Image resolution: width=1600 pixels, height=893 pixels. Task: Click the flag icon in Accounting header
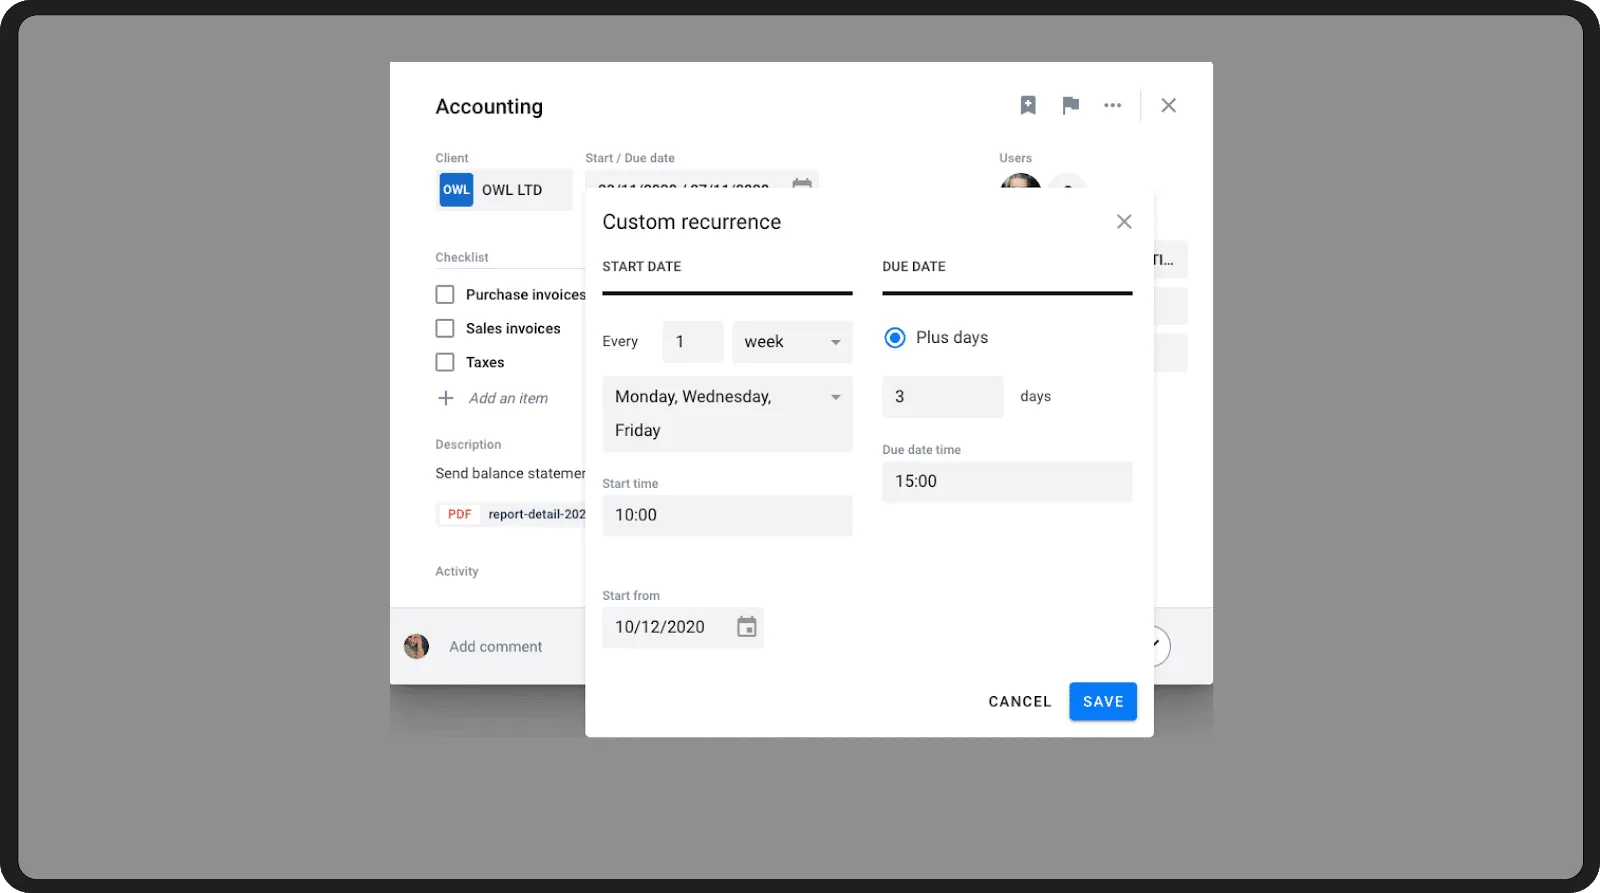click(1071, 105)
